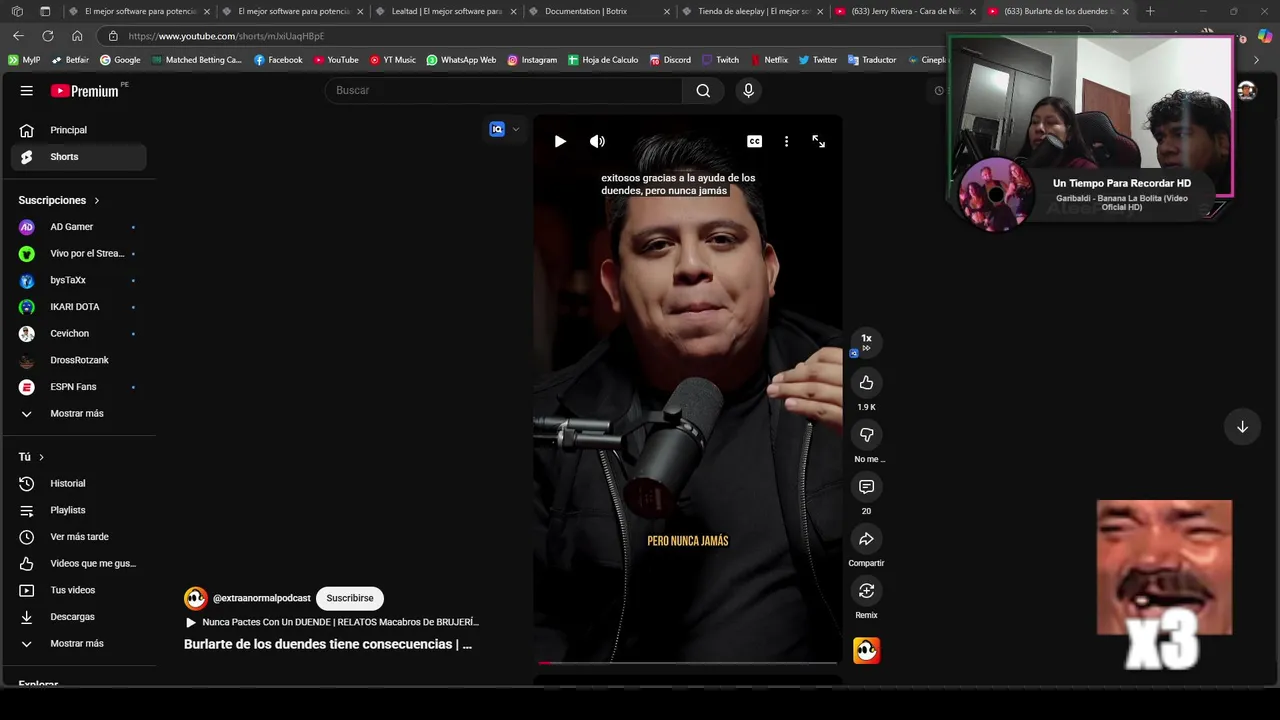1280x720 pixels.
Task: Go to YouTube Premium home logo
Action: [x=84, y=91]
